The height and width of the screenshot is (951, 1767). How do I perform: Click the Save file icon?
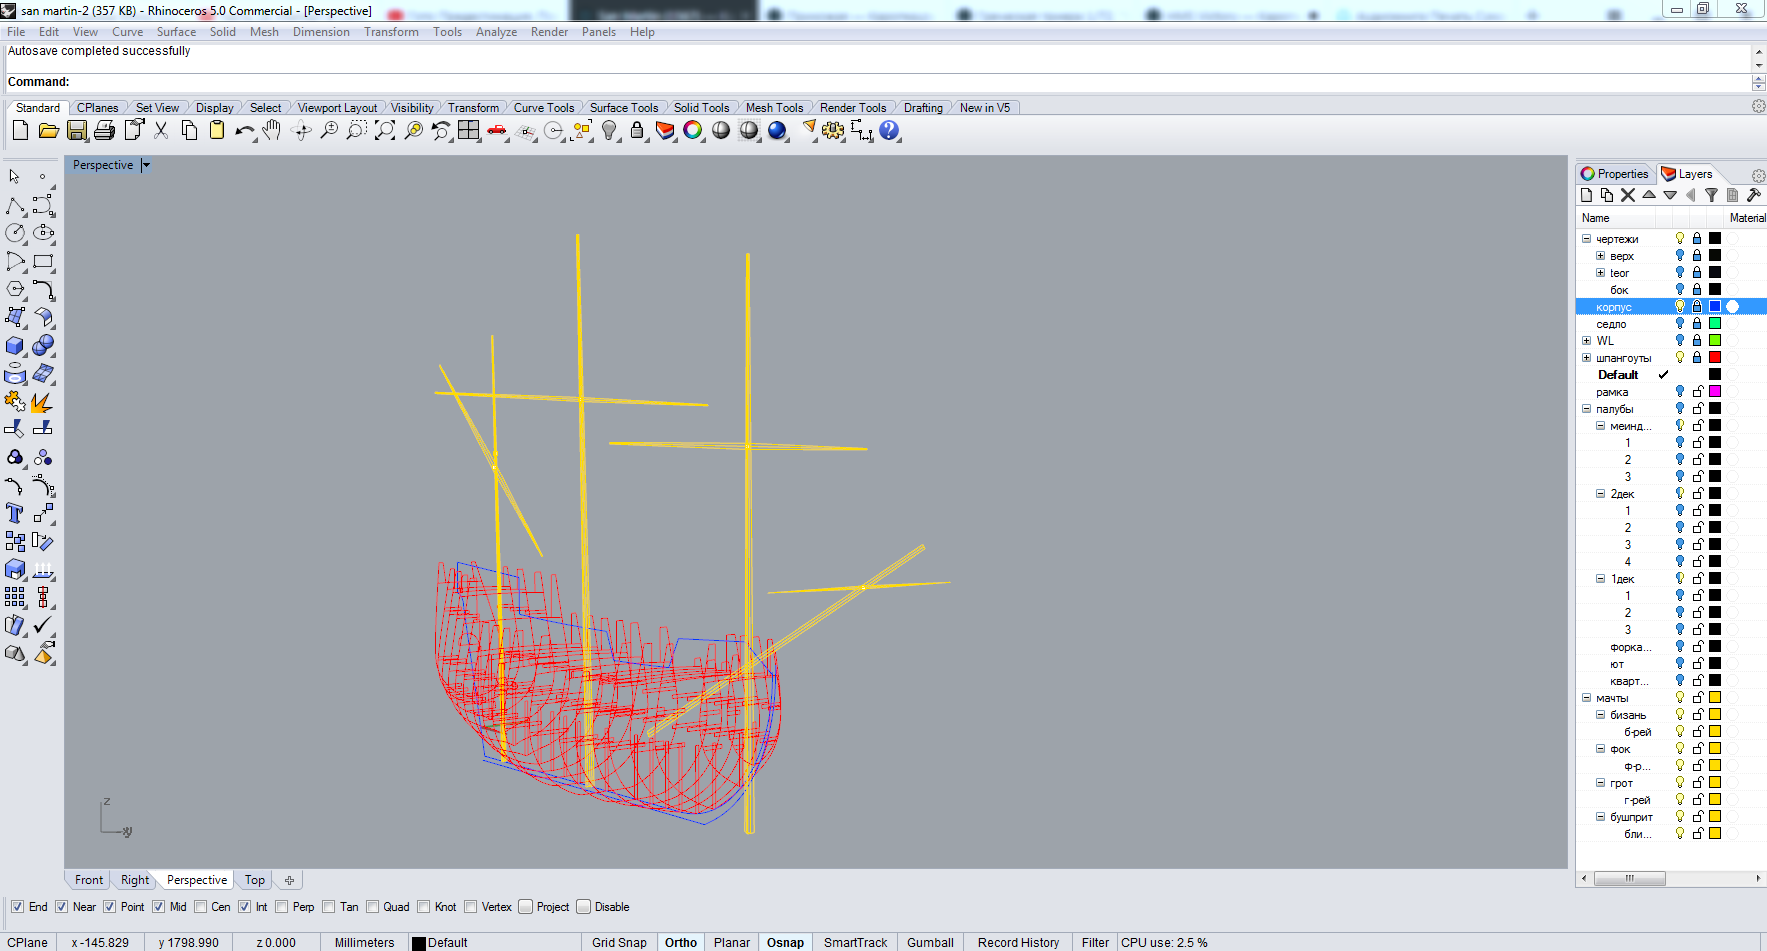(x=77, y=131)
